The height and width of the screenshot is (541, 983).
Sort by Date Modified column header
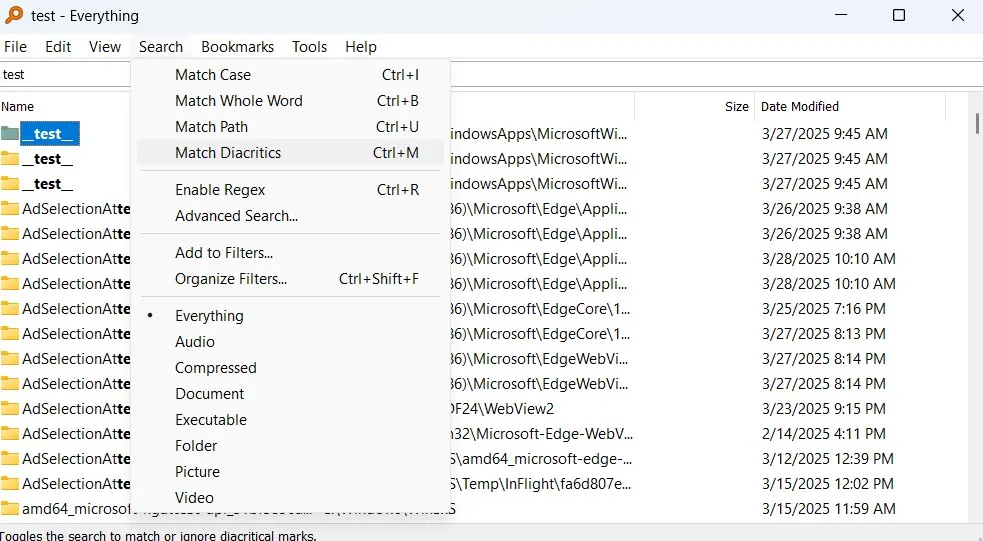(800, 107)
